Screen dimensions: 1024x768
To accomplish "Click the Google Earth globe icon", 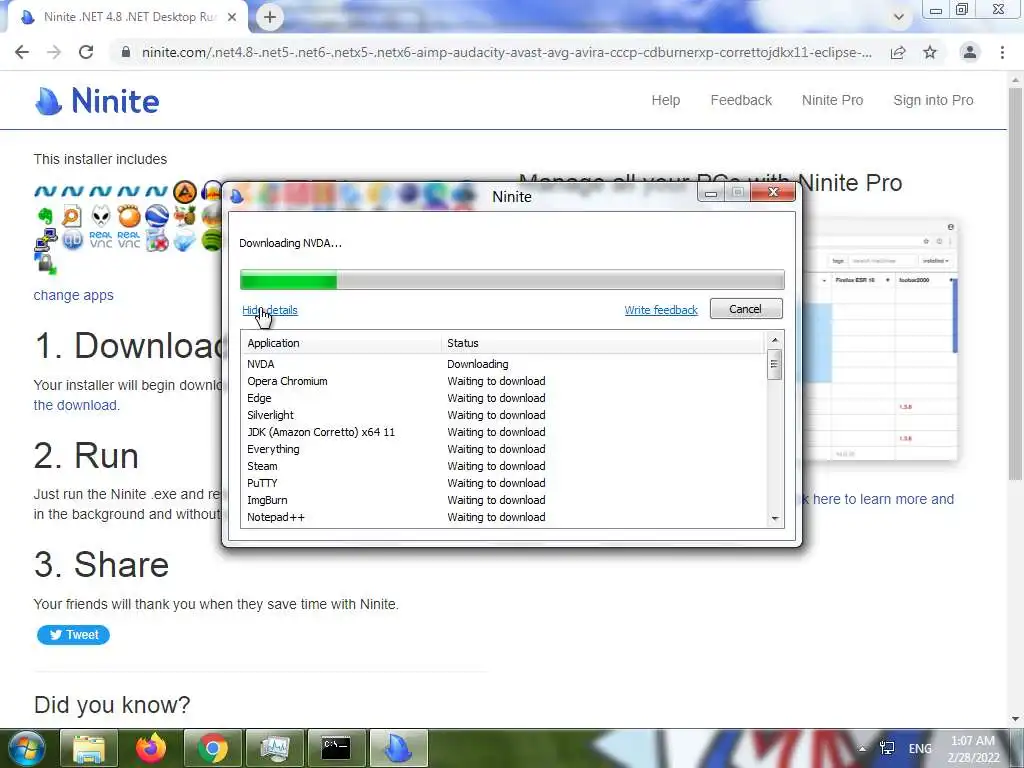I will click(157, 216).
